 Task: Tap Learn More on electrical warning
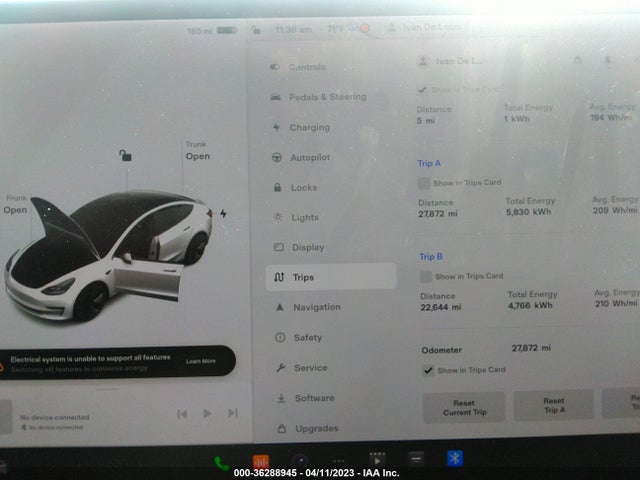200,361
